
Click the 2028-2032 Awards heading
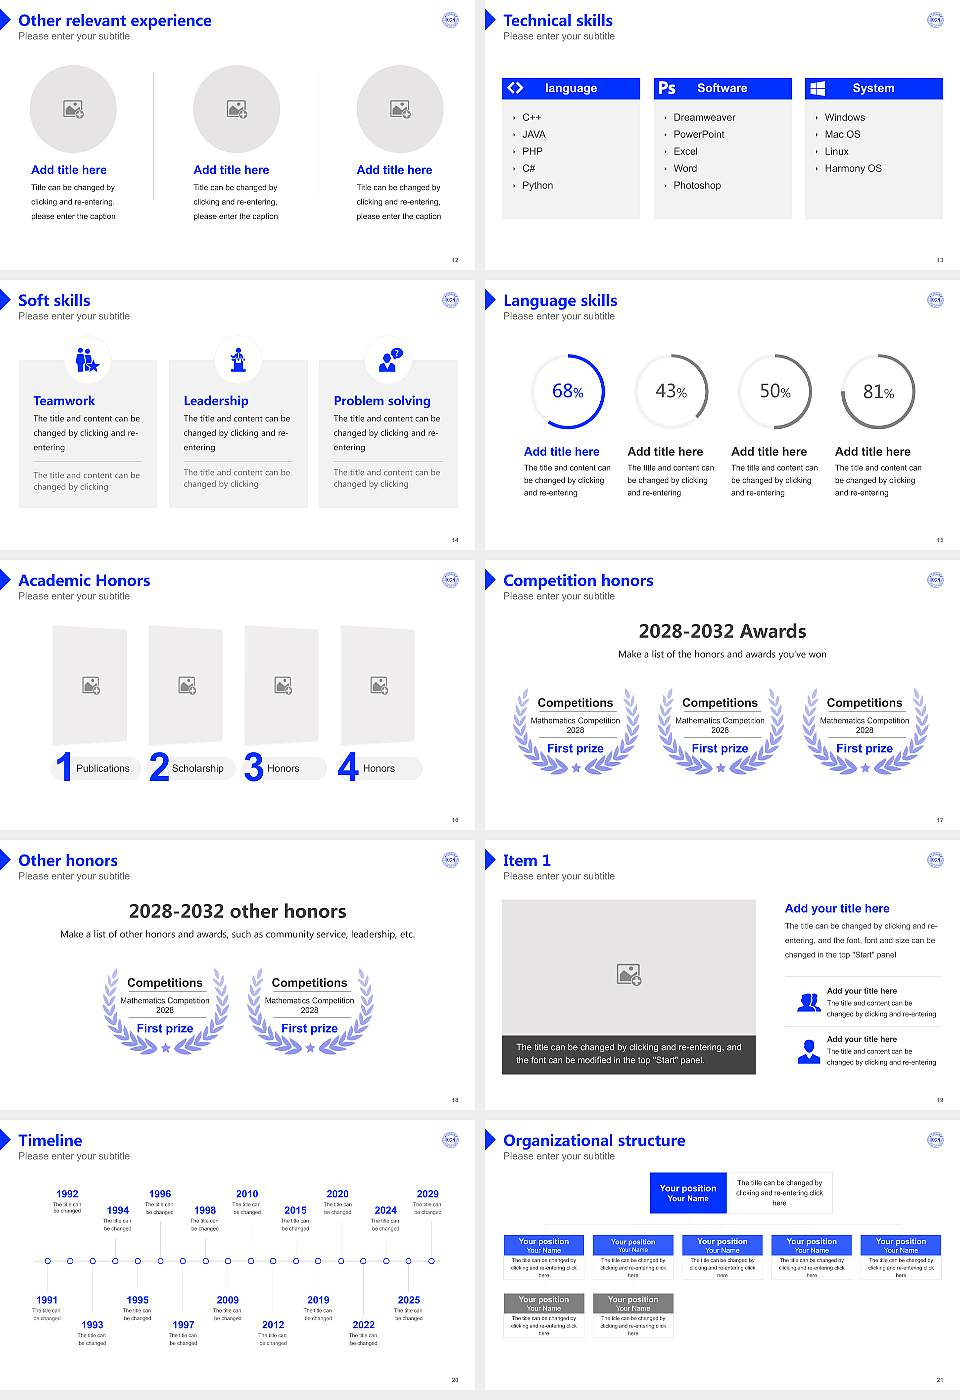coord(722,631)
